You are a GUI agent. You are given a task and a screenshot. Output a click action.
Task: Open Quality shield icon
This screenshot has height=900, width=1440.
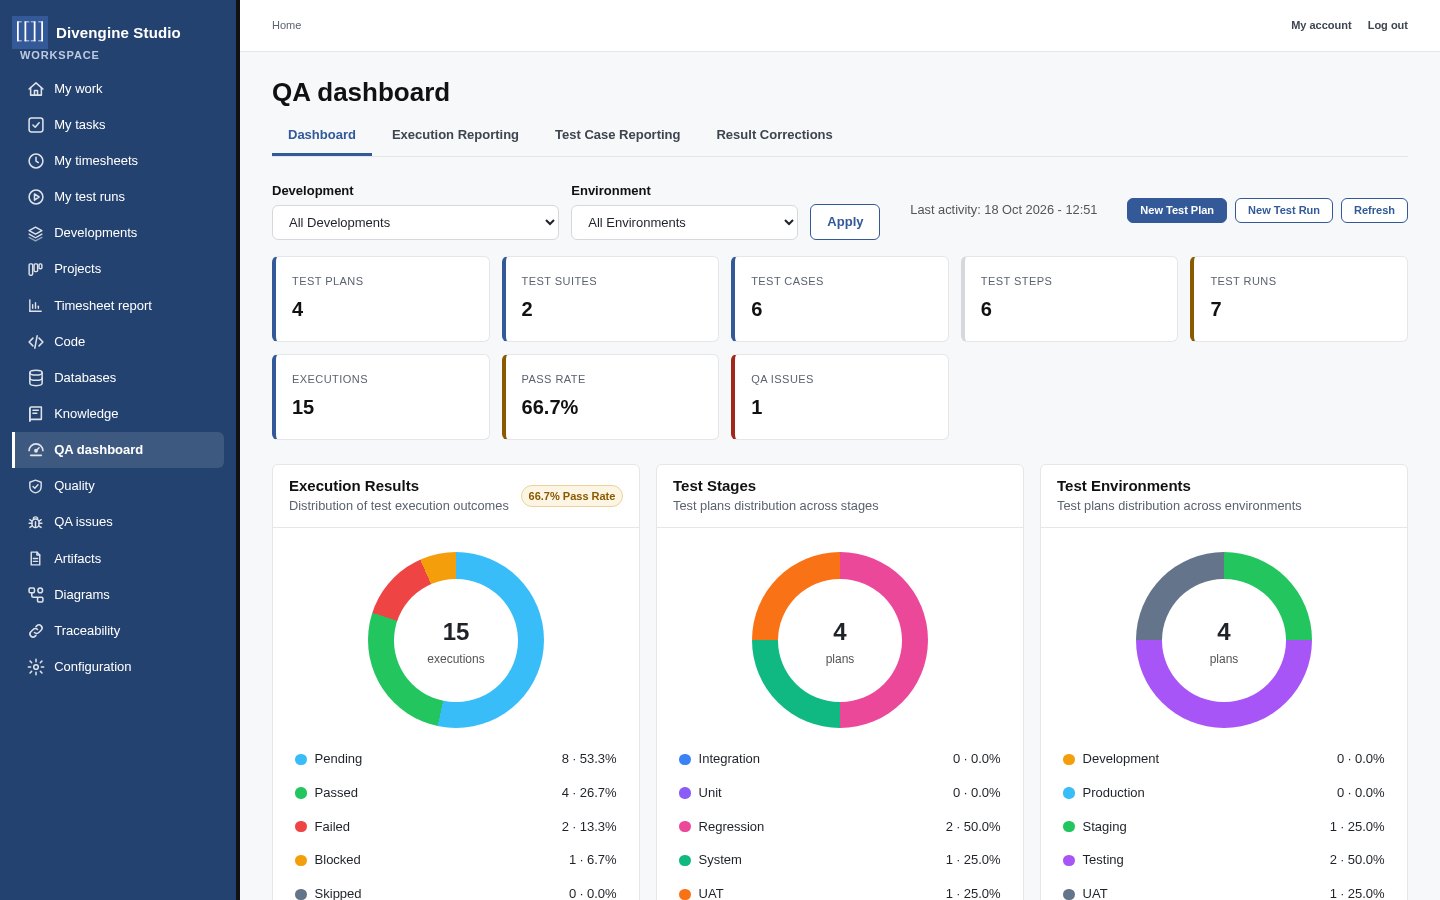pyautogui.click(x=36, y=486)
